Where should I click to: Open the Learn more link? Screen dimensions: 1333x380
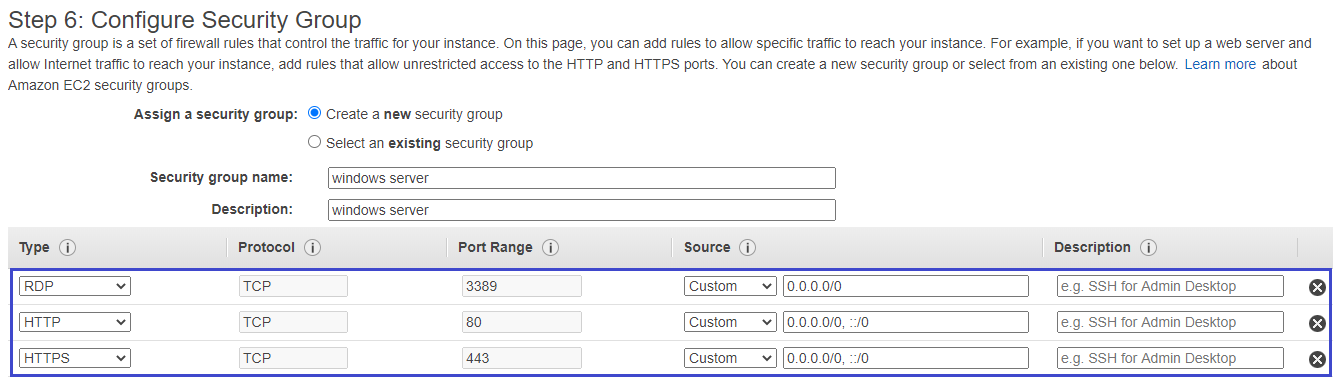coord(1220,64)
